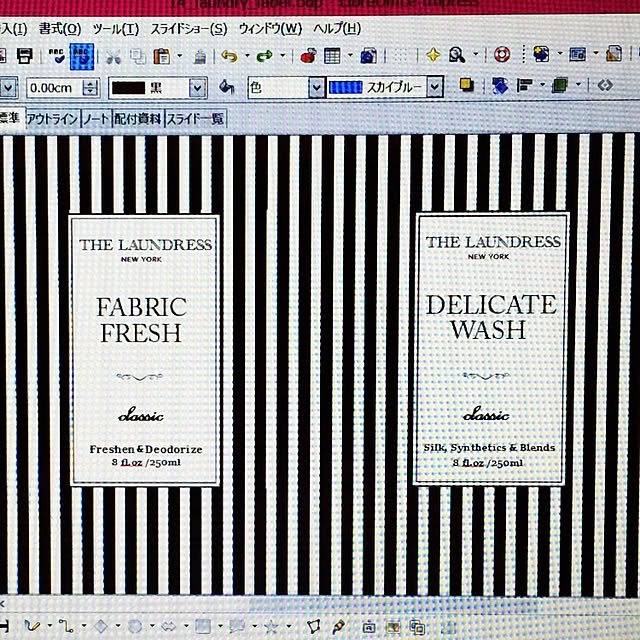Click the Copy icon
This screenshot has height=640, width=640.
[138, 56]
